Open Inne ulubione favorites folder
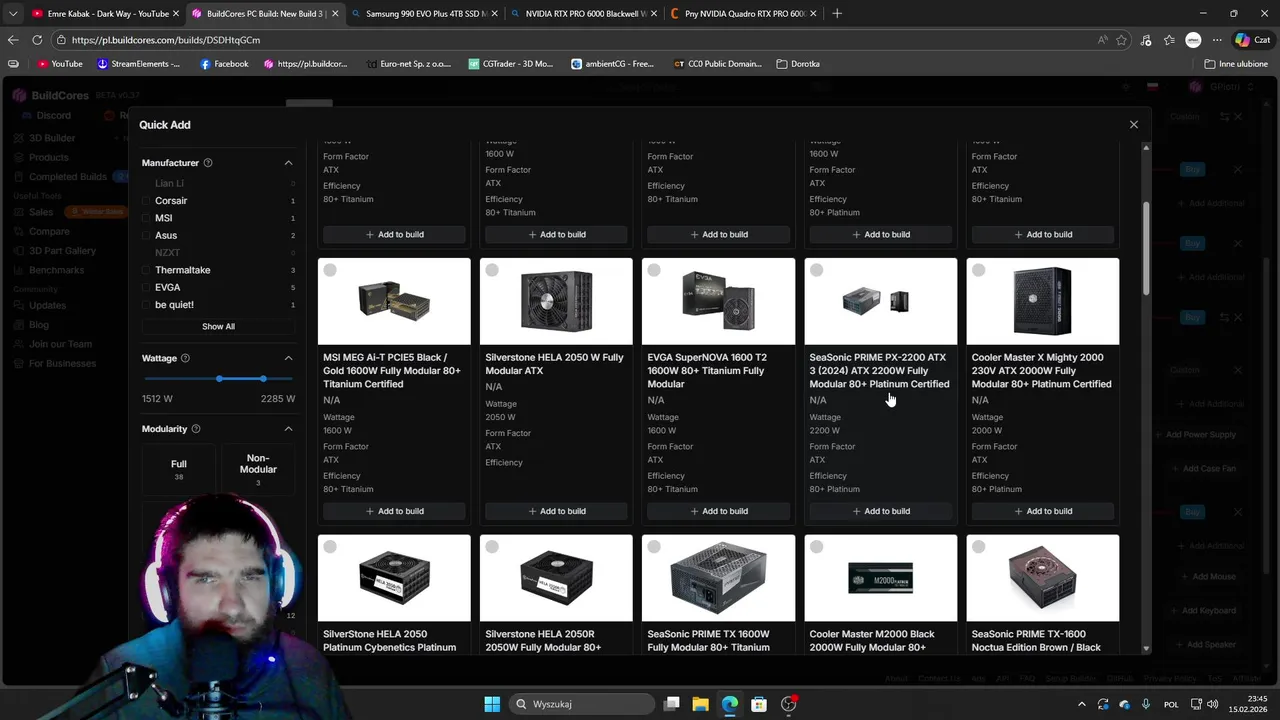 click(x=1236, y=64)
